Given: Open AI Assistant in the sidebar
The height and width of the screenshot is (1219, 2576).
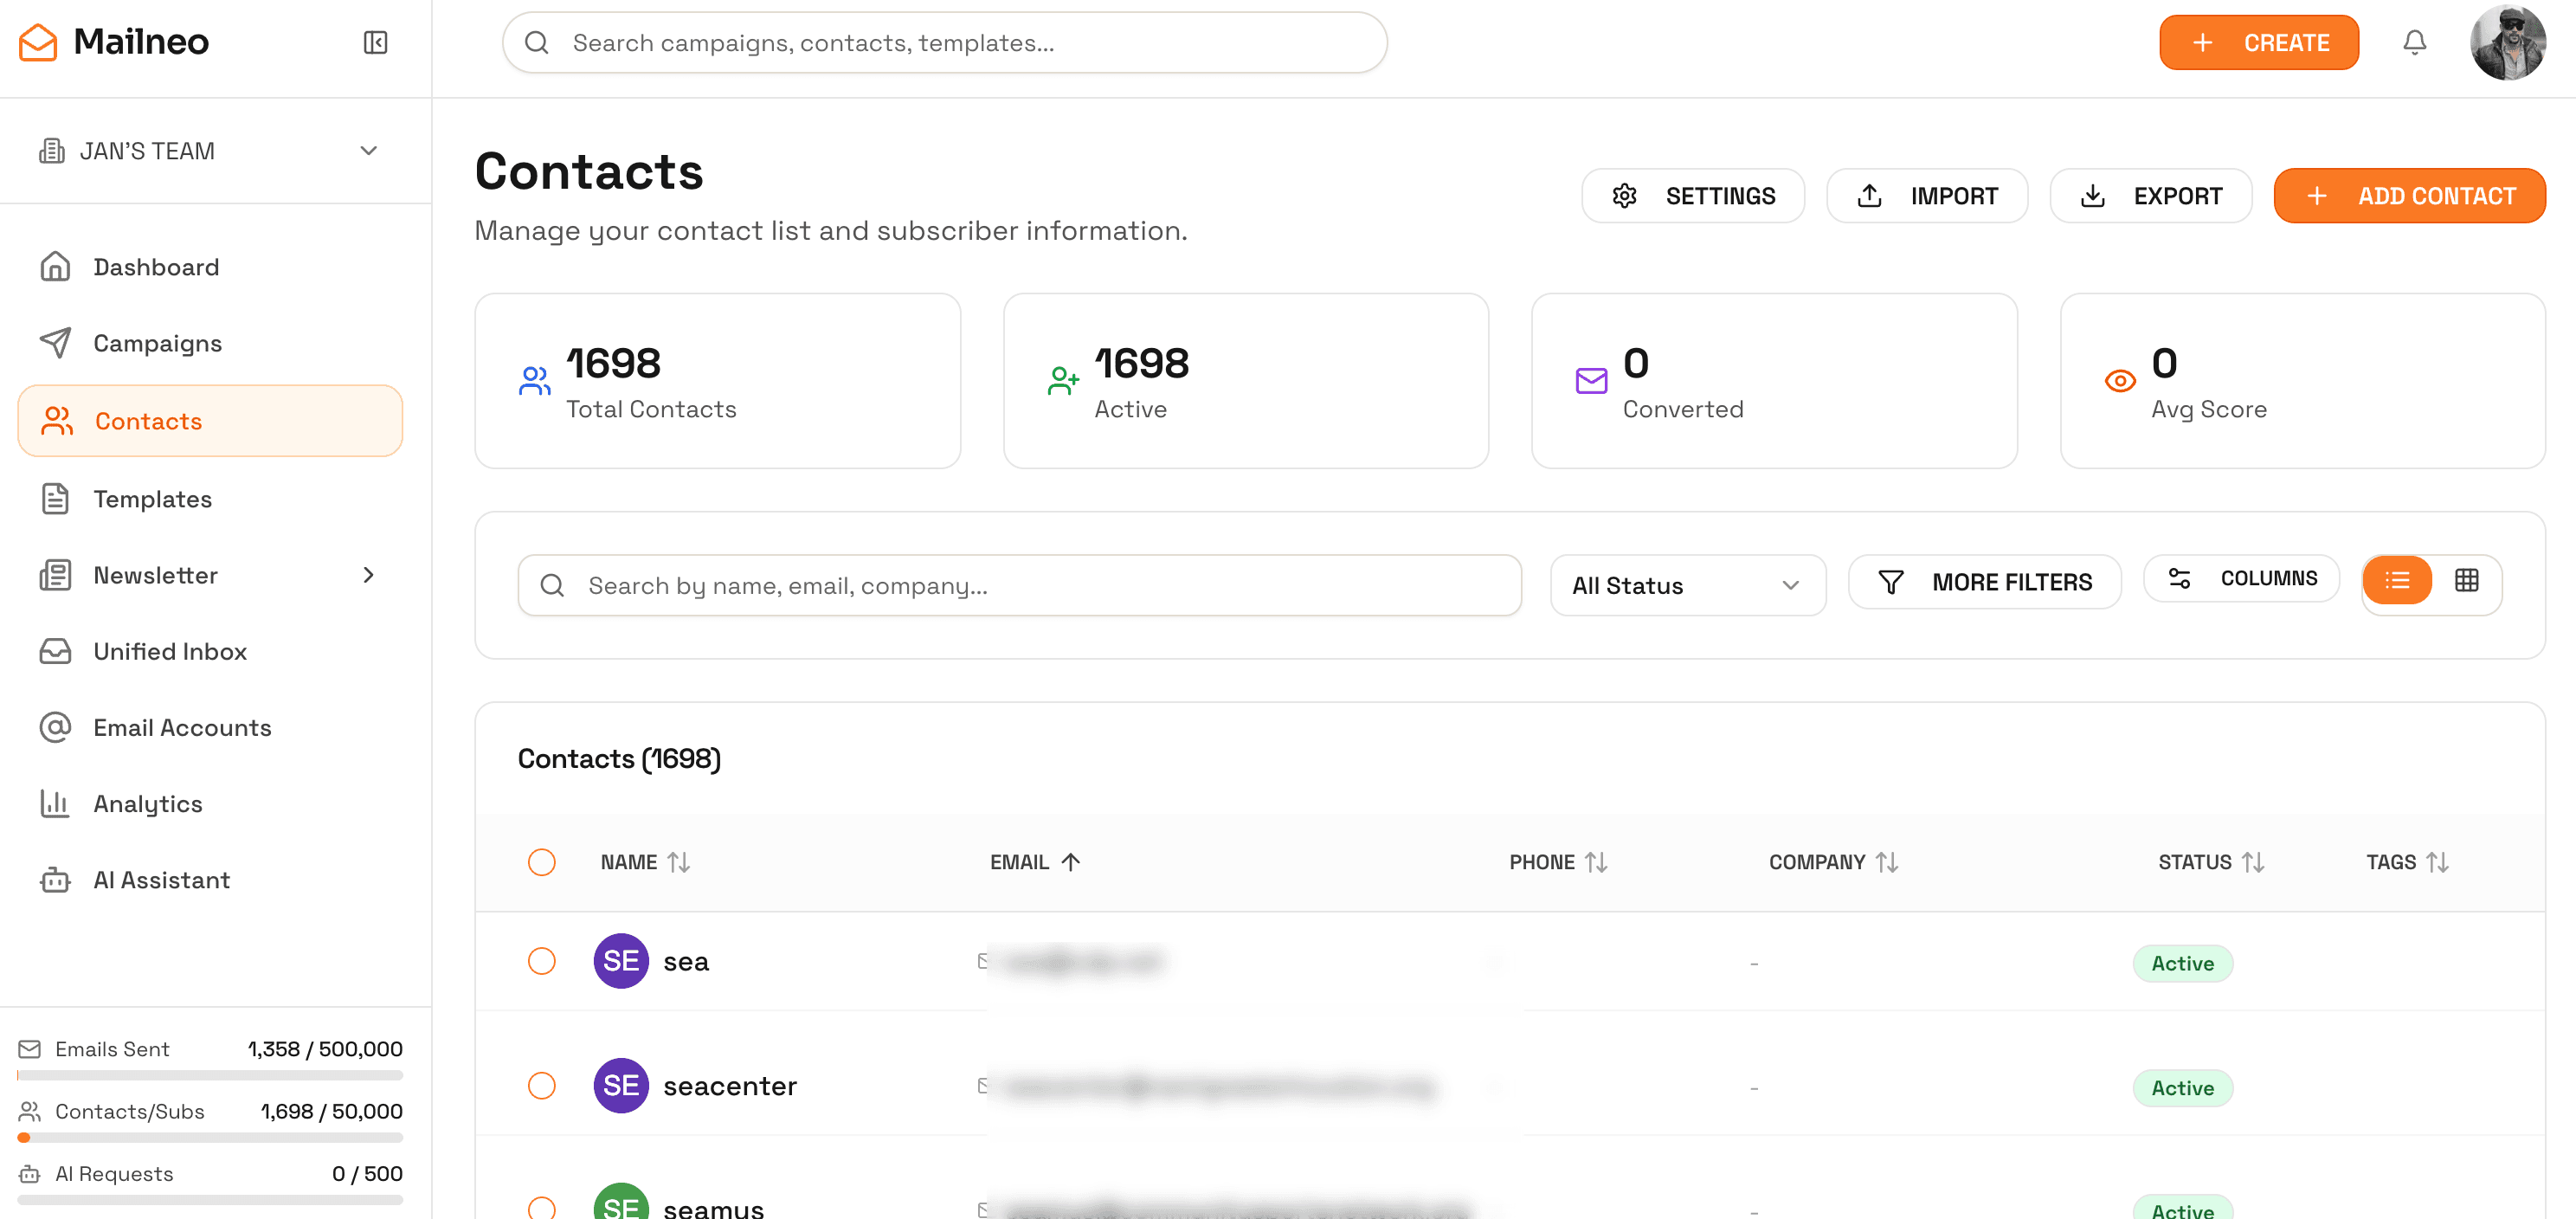Looking at the screenshot, I should [210, 879].
